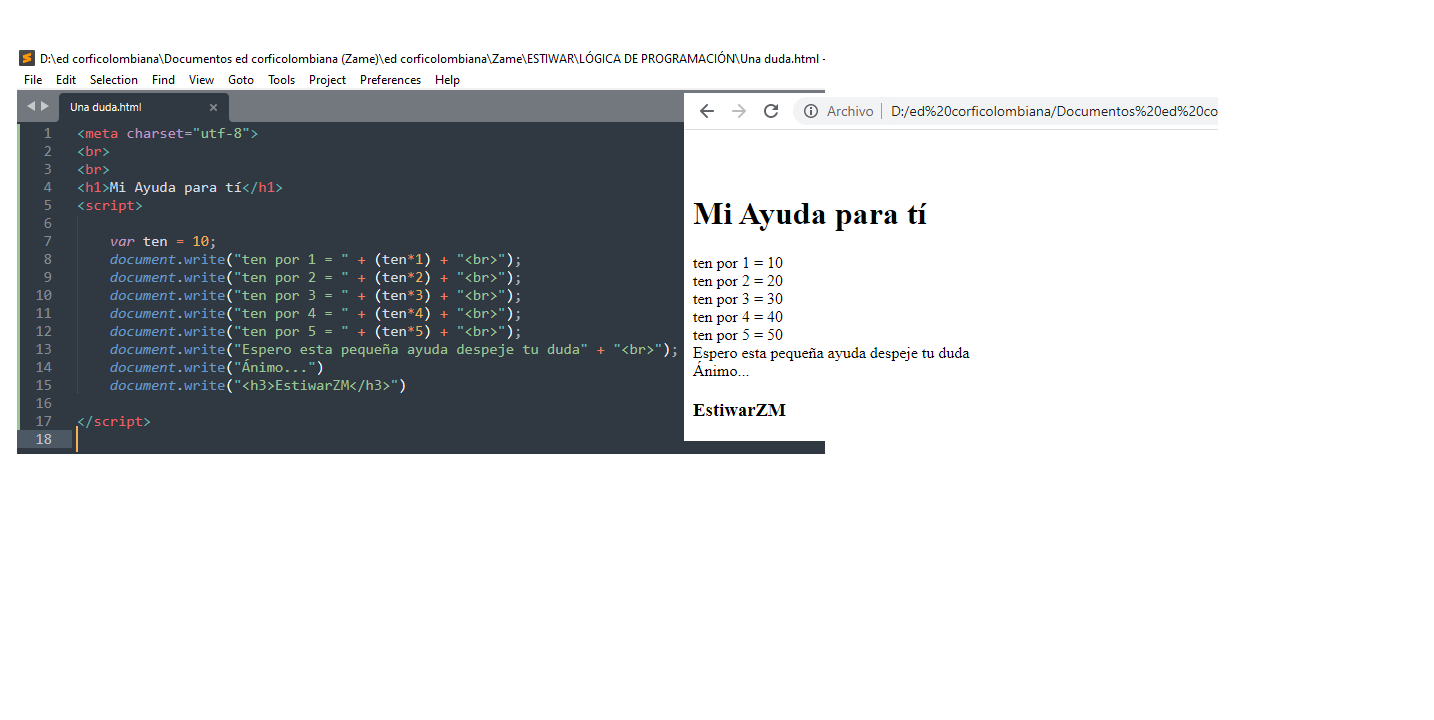
Task: Open the Project menu
Action: 327,80
